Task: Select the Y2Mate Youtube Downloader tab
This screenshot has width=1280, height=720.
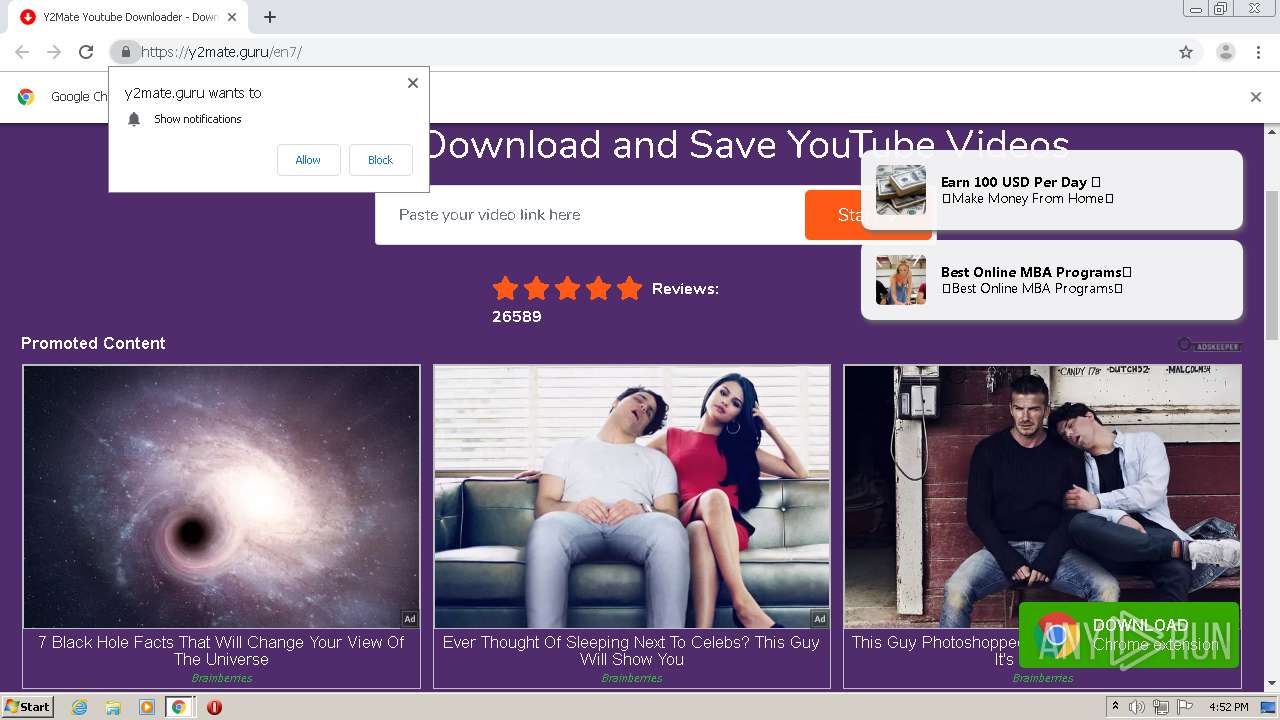Action: [x=130, y=17]
